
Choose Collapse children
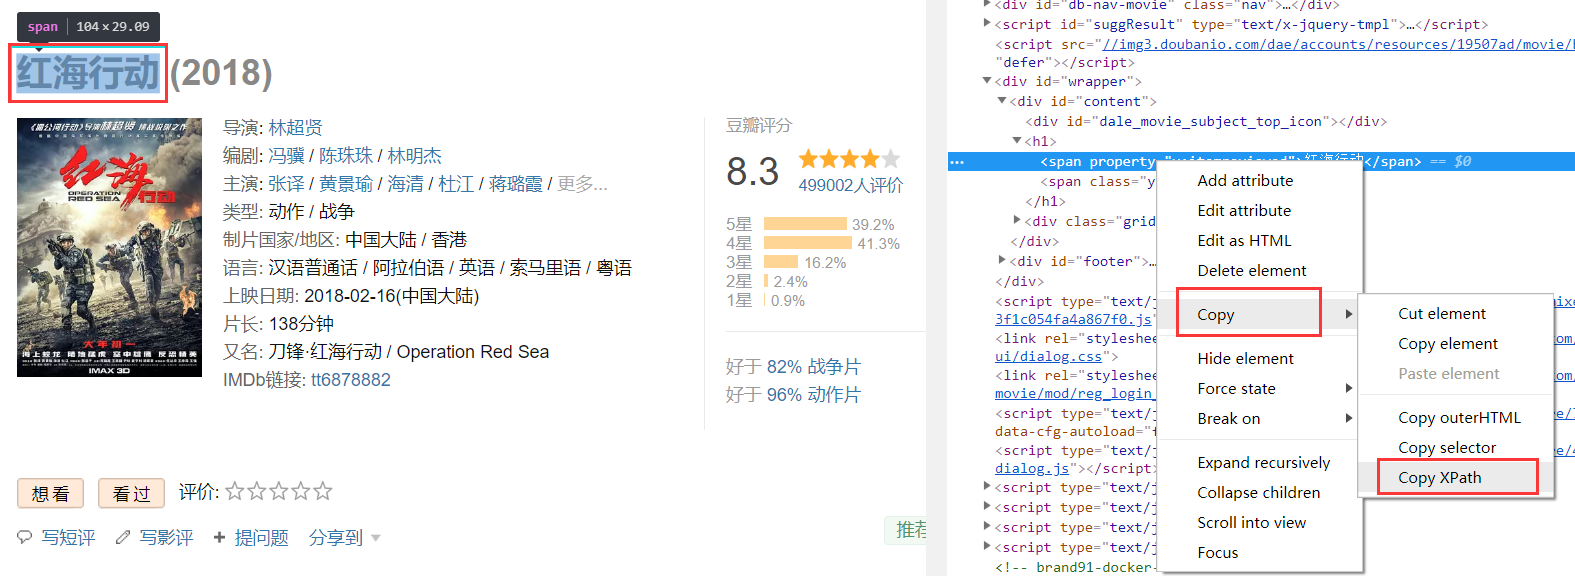(1259, 492)
